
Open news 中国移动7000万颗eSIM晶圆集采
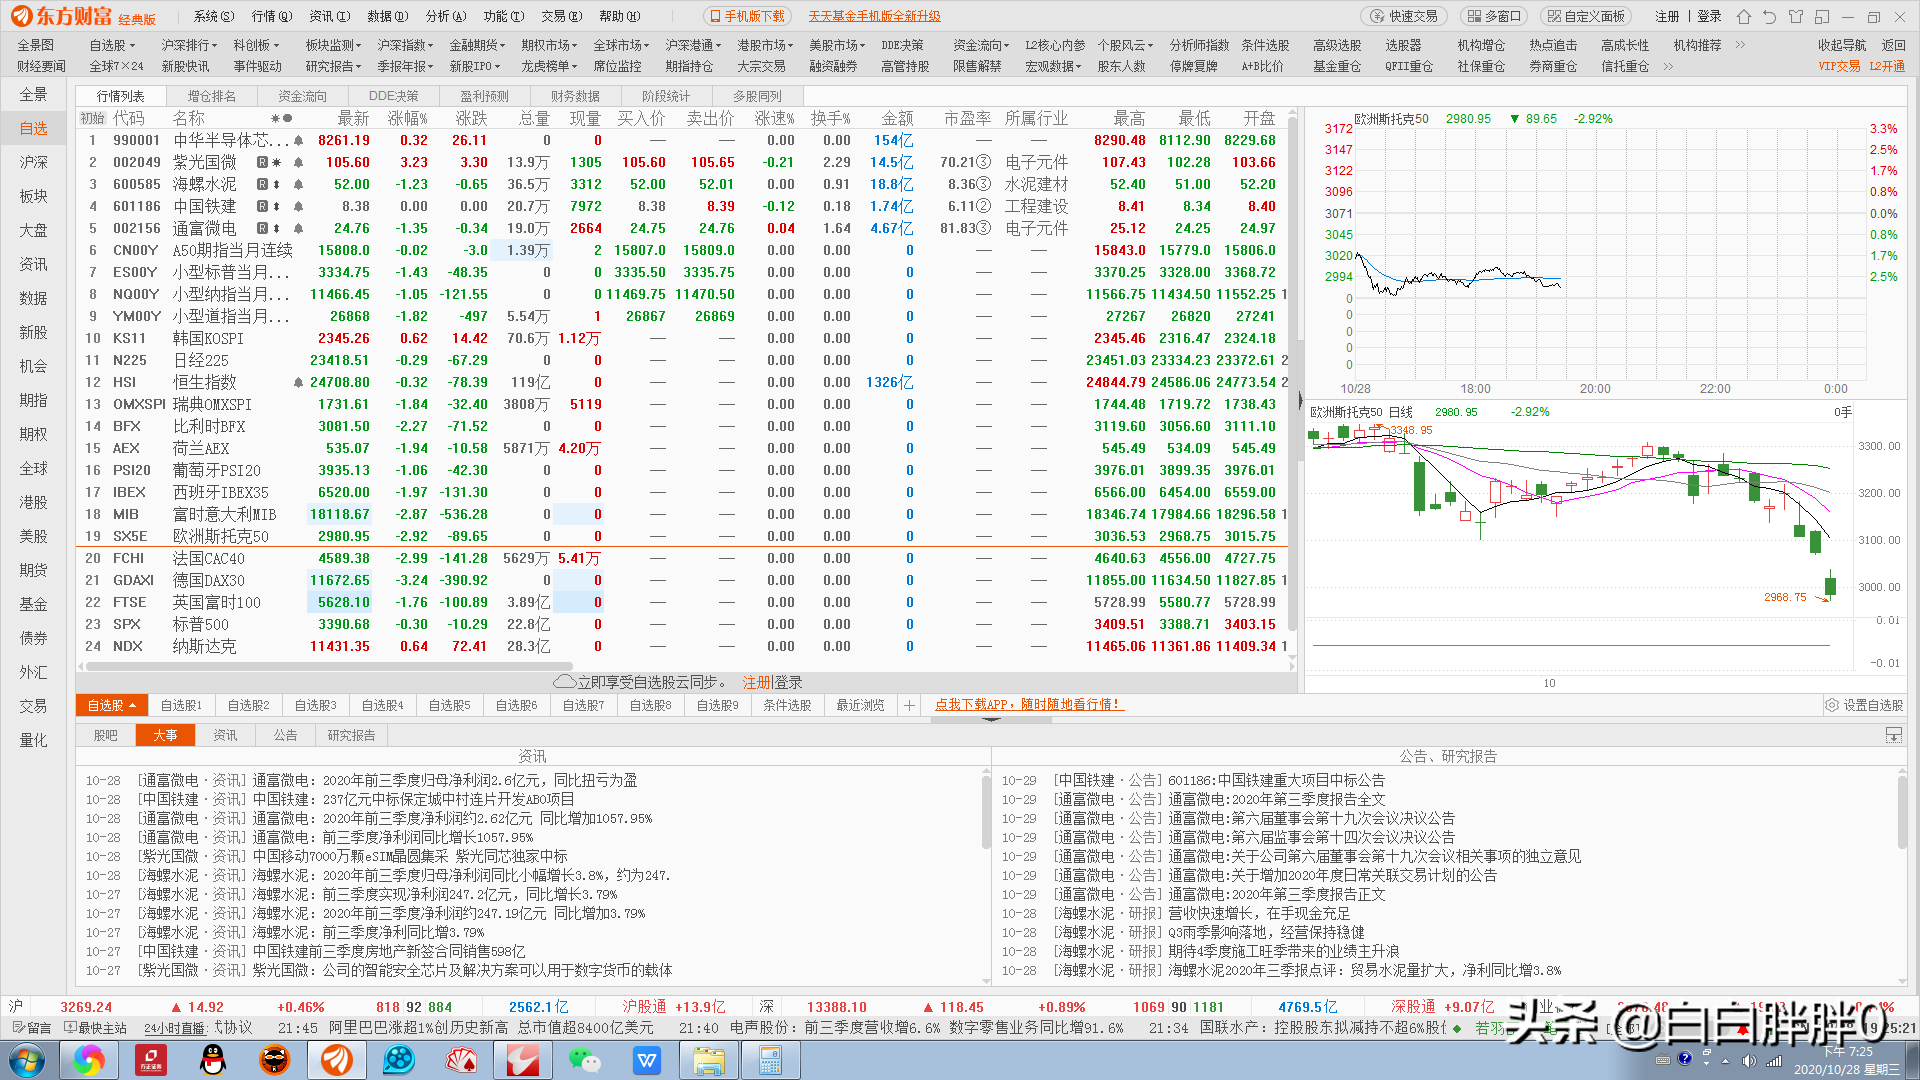(410, 856)
